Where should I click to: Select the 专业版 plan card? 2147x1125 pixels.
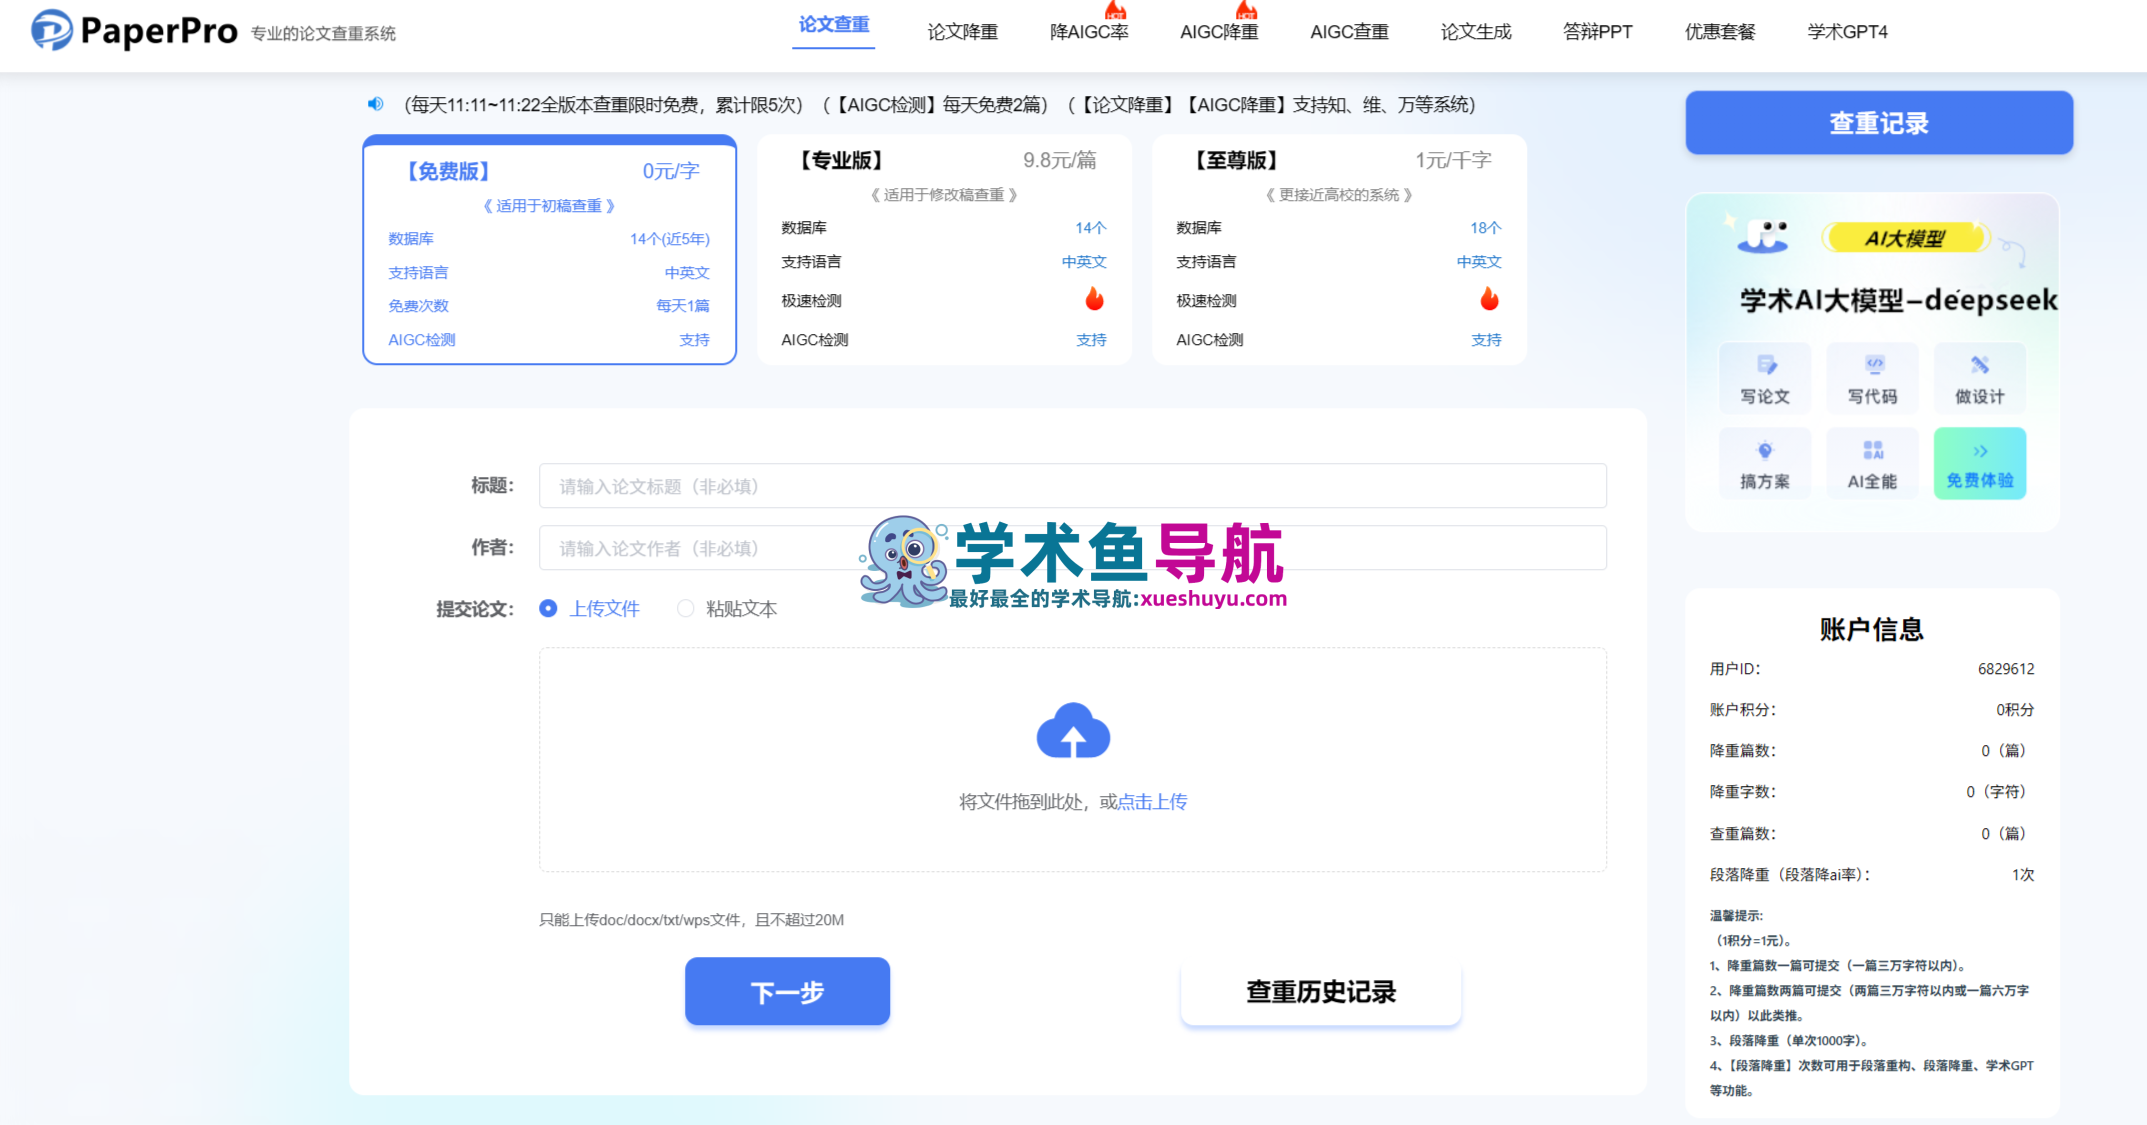tap(944, 250)
